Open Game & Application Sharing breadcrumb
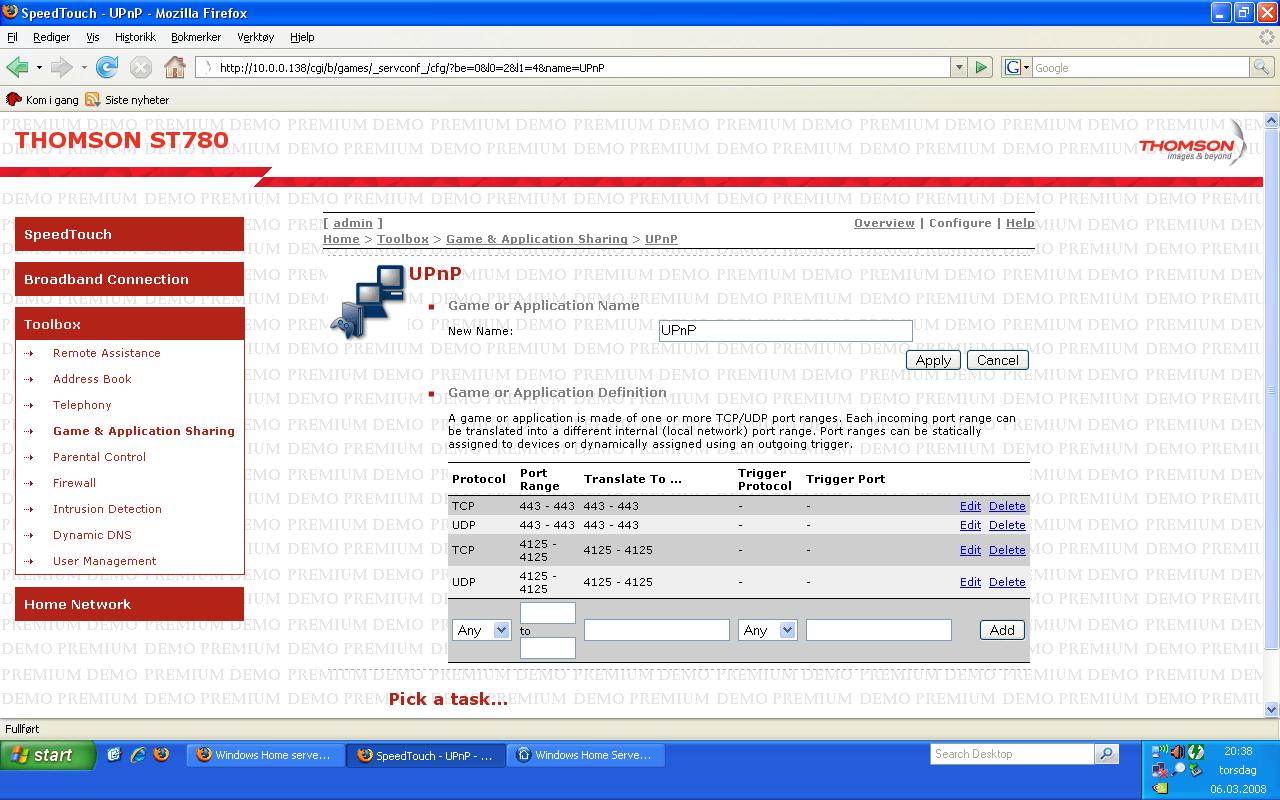This screenshot has height=800, width=1280. click(537, 239)
